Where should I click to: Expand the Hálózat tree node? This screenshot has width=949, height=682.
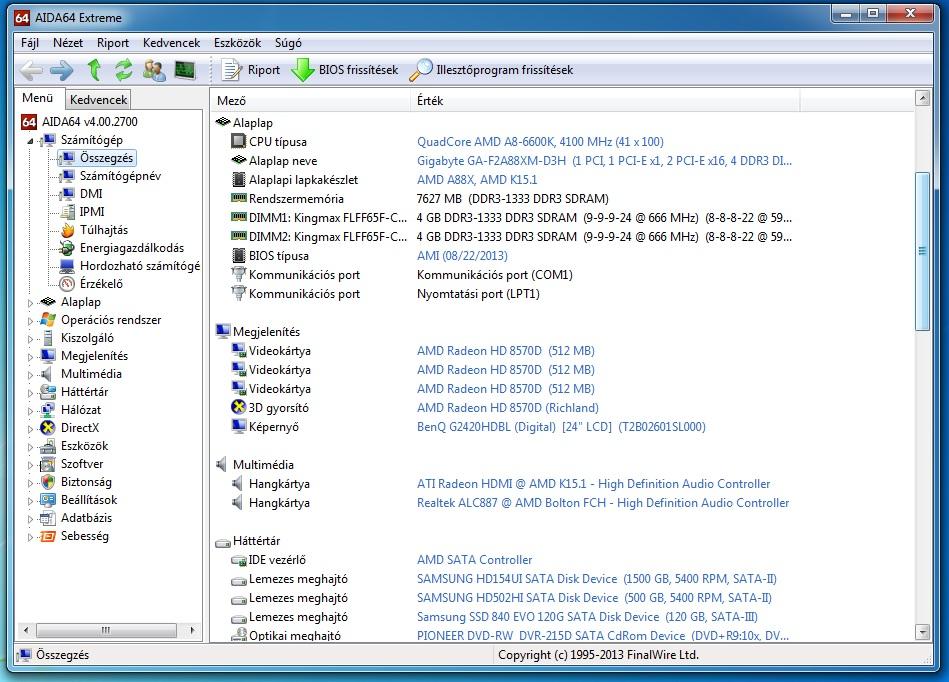coord(30,411)
